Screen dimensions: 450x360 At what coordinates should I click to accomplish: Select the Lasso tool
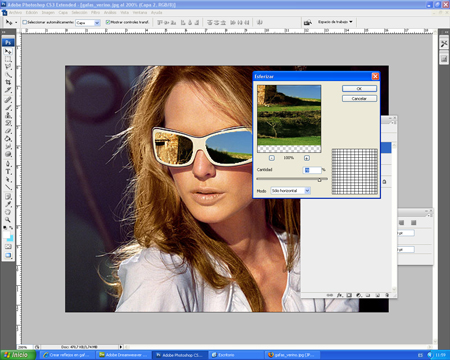[x=8, y=67]
